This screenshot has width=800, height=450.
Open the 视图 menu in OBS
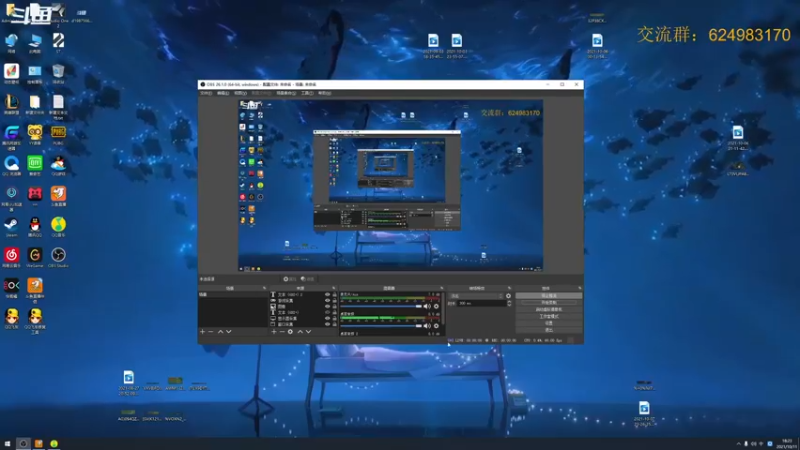tap(240, 93)
